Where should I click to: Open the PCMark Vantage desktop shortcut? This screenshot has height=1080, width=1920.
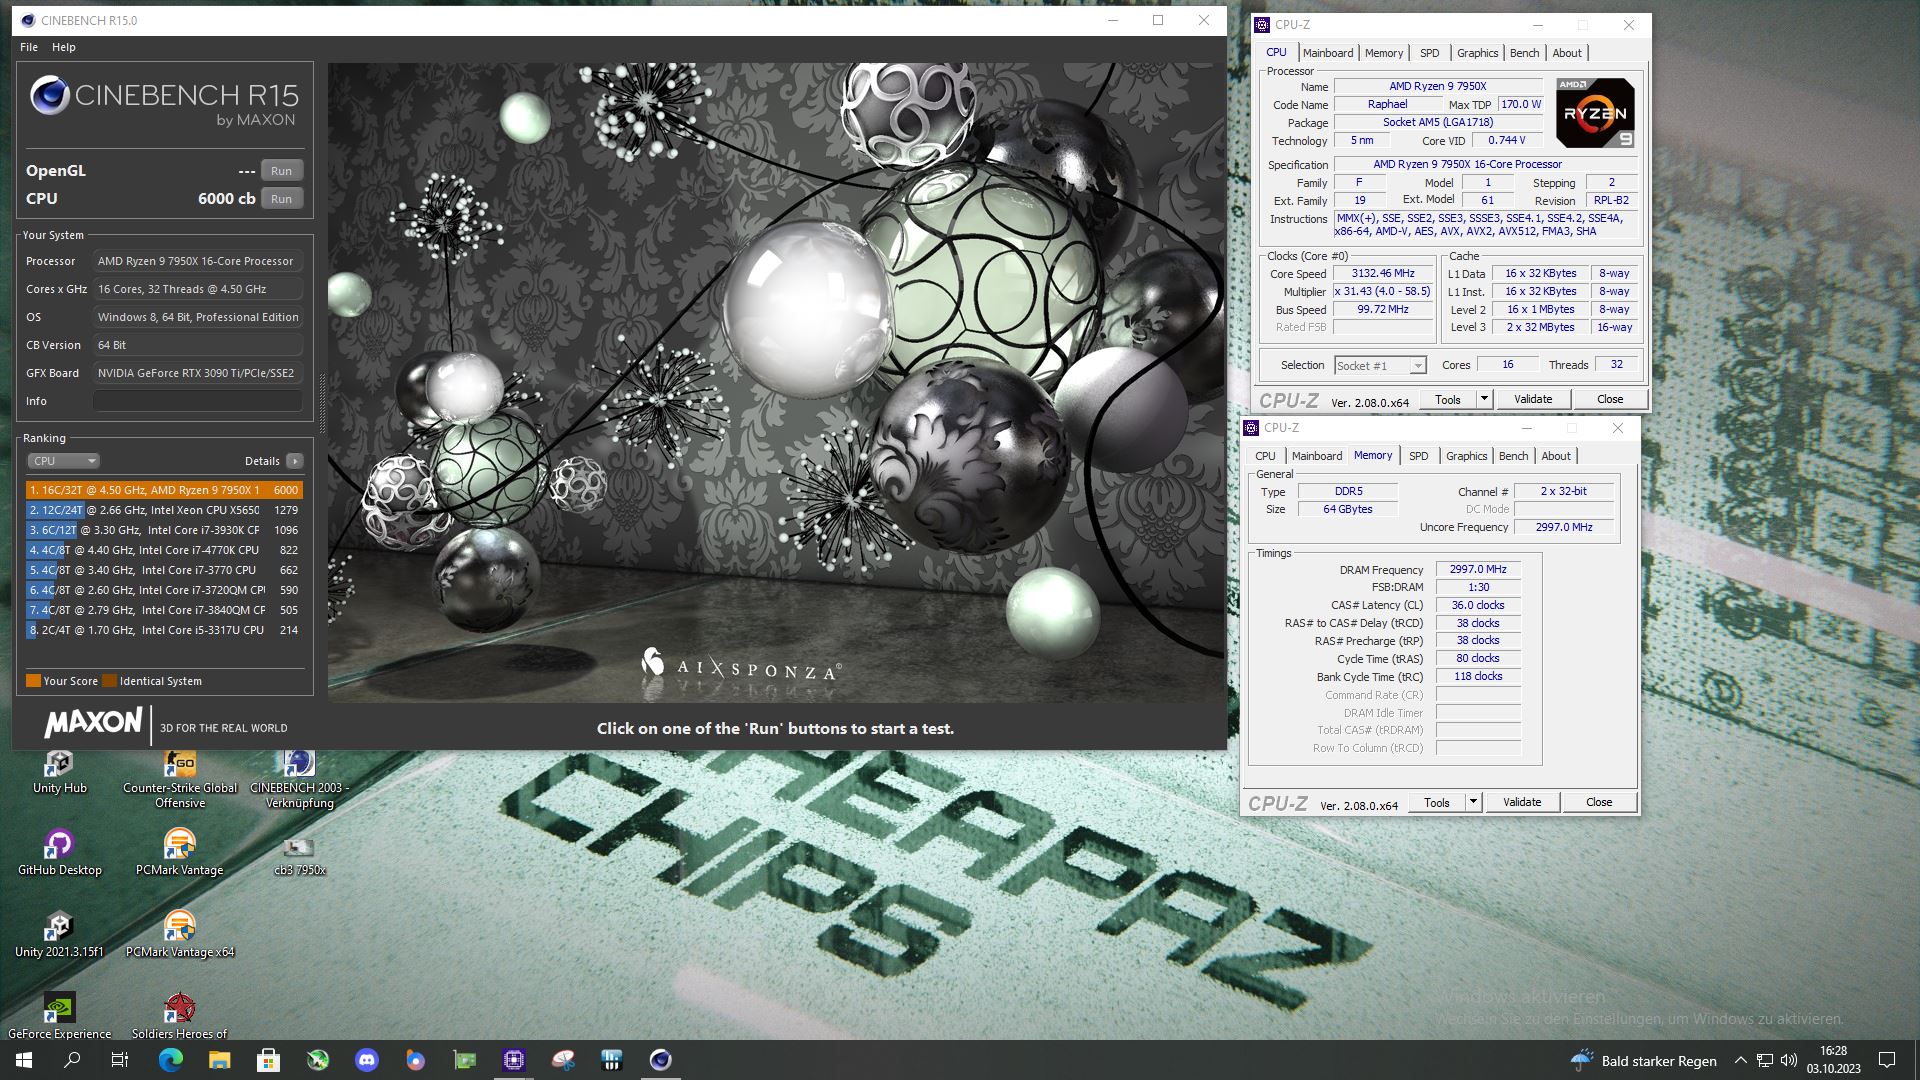click(180, 853)
